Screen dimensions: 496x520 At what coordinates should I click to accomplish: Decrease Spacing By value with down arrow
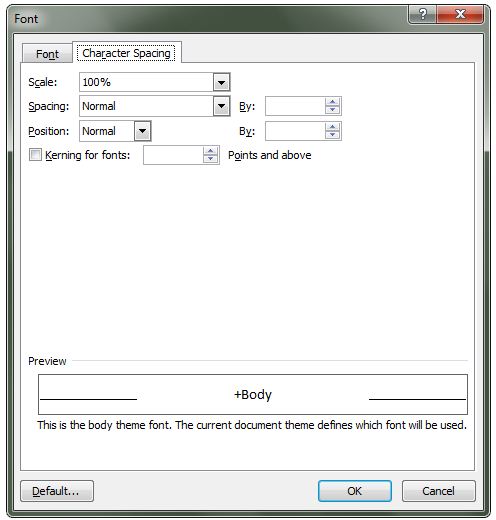[x=332, y=110]
